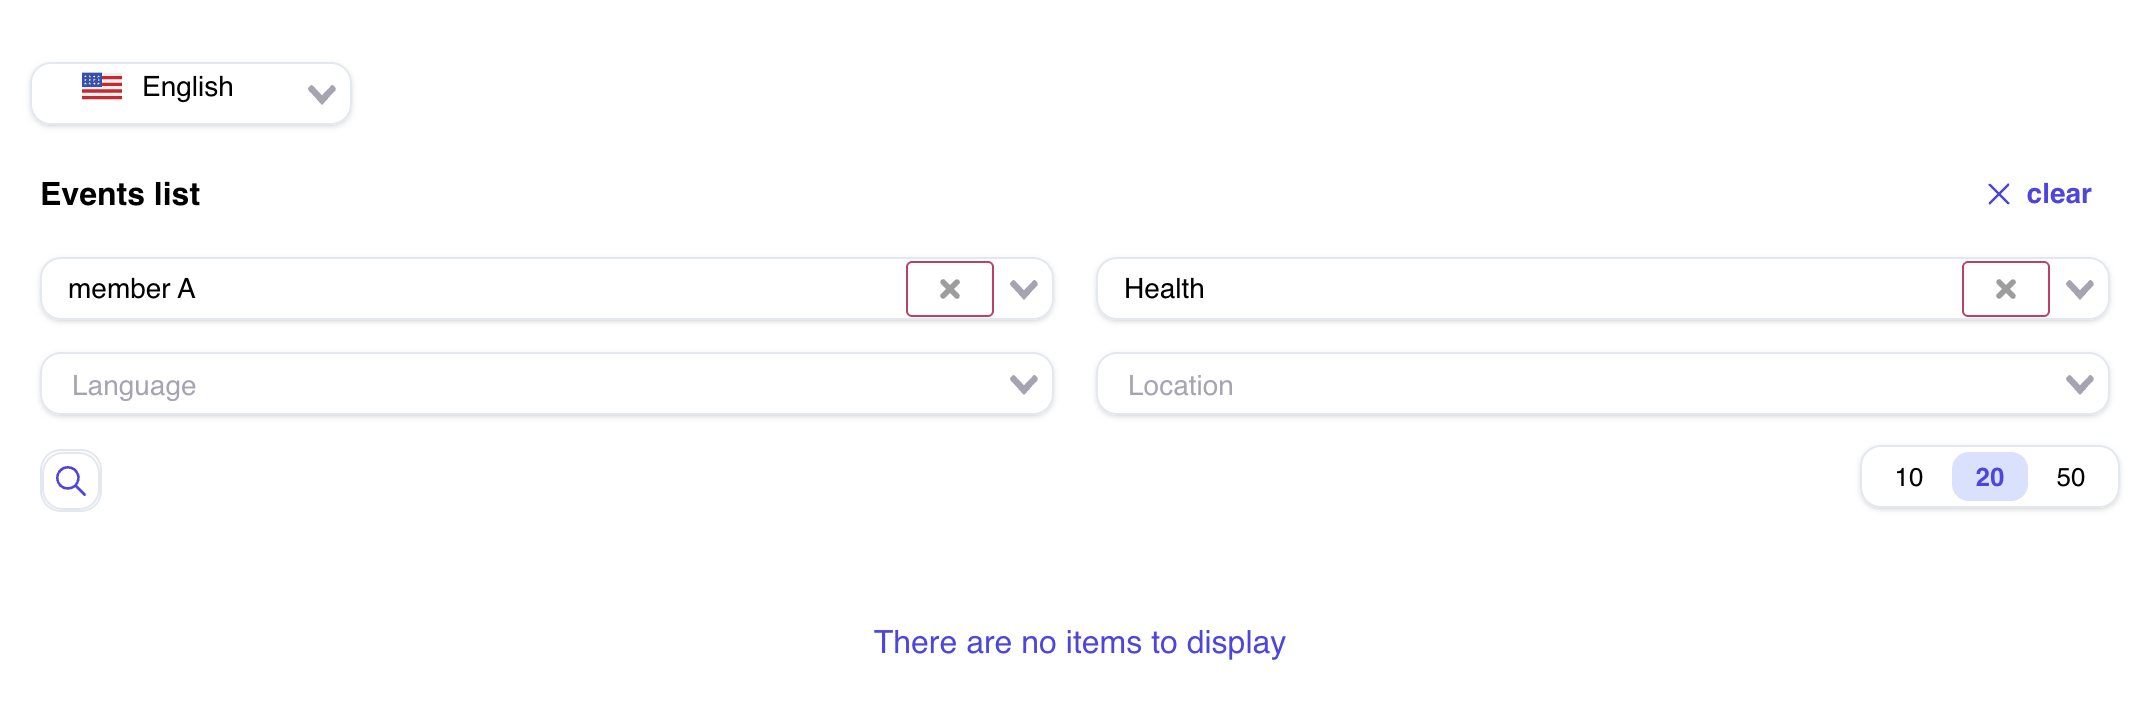Image resolution: width=2138 pixels, height=716 pixels.
Task: Open the member A dropdown arrow
Action: 1023,289
